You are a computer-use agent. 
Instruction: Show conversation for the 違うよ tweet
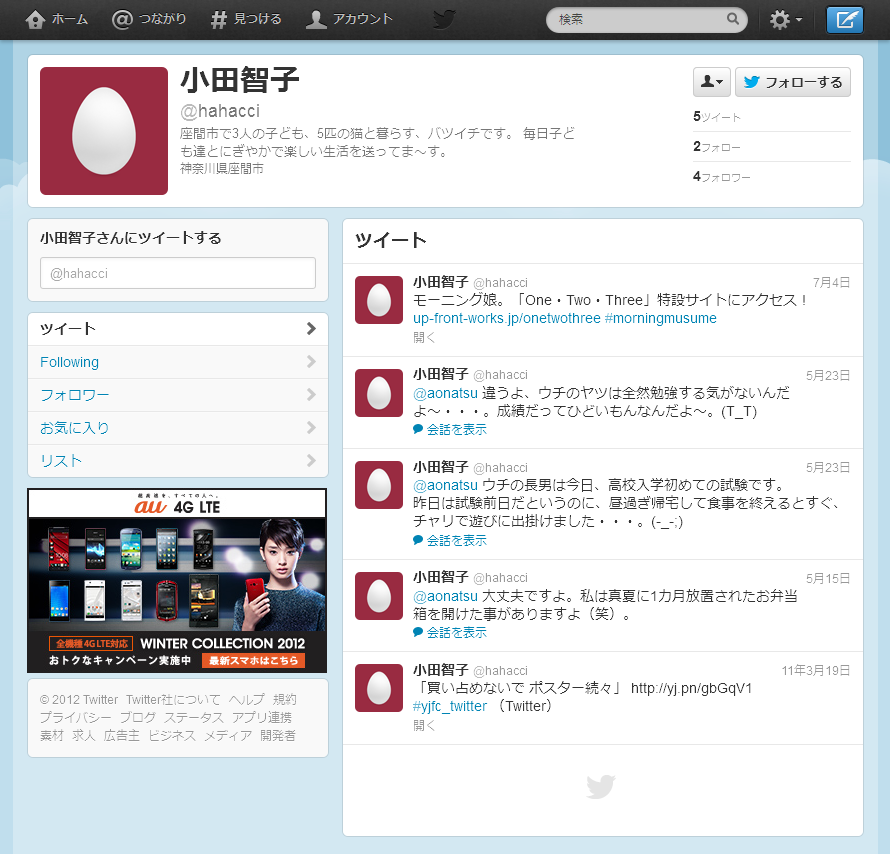coord(456,430)
